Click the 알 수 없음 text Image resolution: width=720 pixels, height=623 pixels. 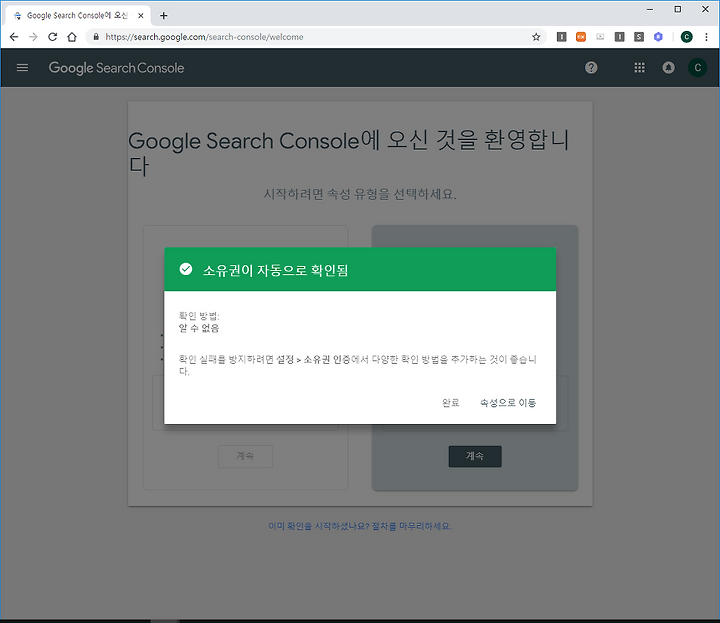199,328
